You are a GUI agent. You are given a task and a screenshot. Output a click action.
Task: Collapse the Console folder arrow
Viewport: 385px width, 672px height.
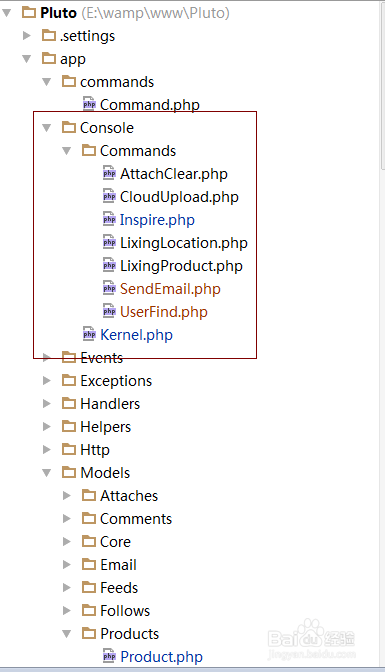[x=47, y=127]
